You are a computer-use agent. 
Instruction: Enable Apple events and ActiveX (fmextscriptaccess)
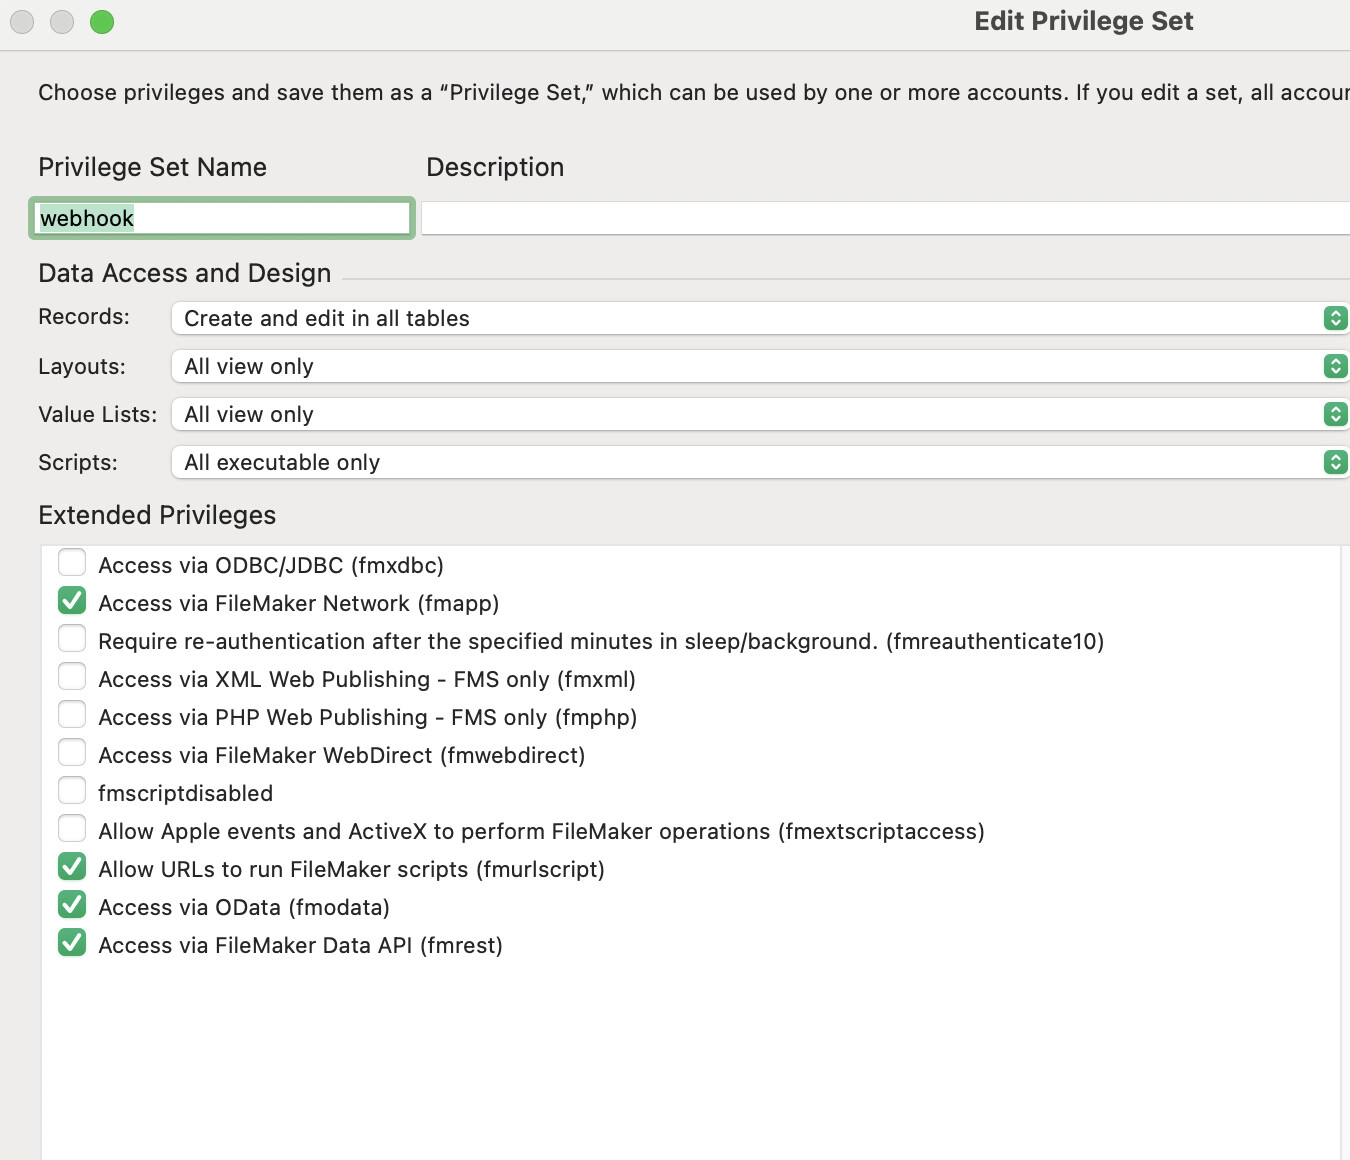point(72,830)
